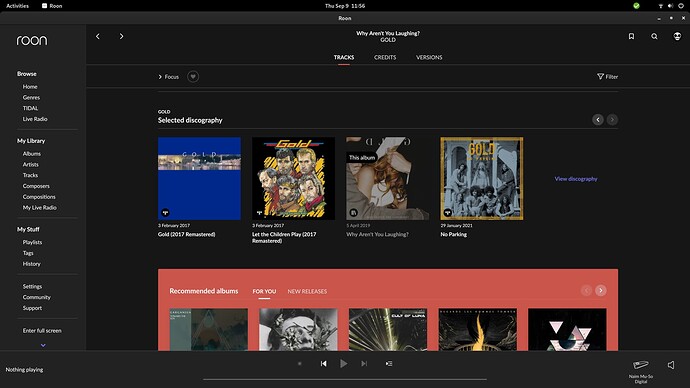Open the GNOME Activities overview
The width and height of the screenshot is (690, 388).
17,6
